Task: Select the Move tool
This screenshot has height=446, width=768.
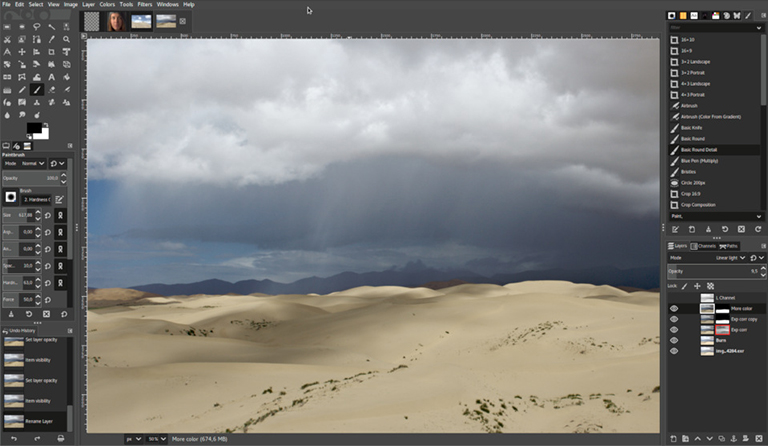Action: (x=22, y=52)
